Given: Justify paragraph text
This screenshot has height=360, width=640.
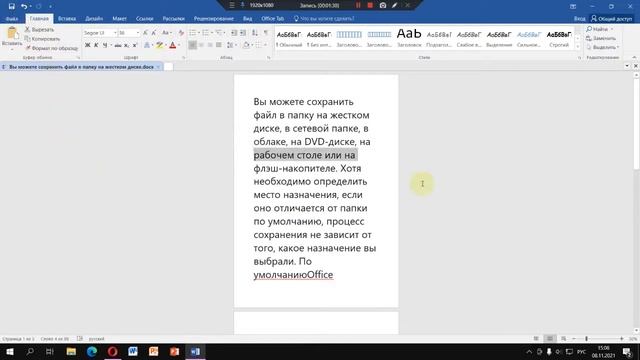Looking at the screenshot, I should pyautogui.click(x=219, y=45).
